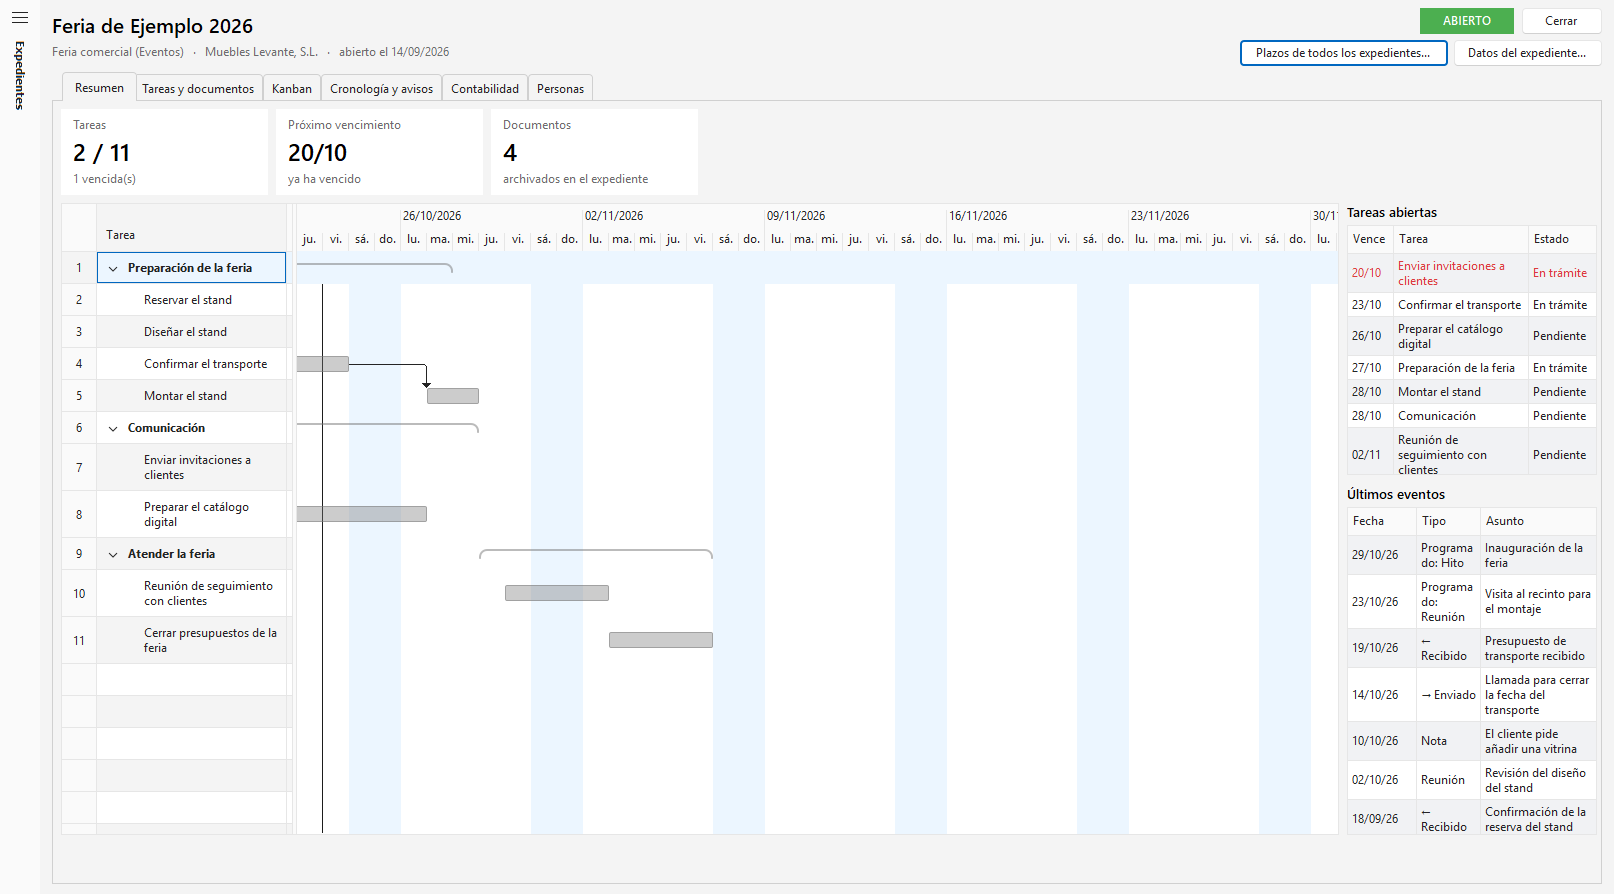Image resolution: width=1614 pixels, height=894 pixels.
Task: Open the hamburger menu icon
Action: tap(19, 17)
